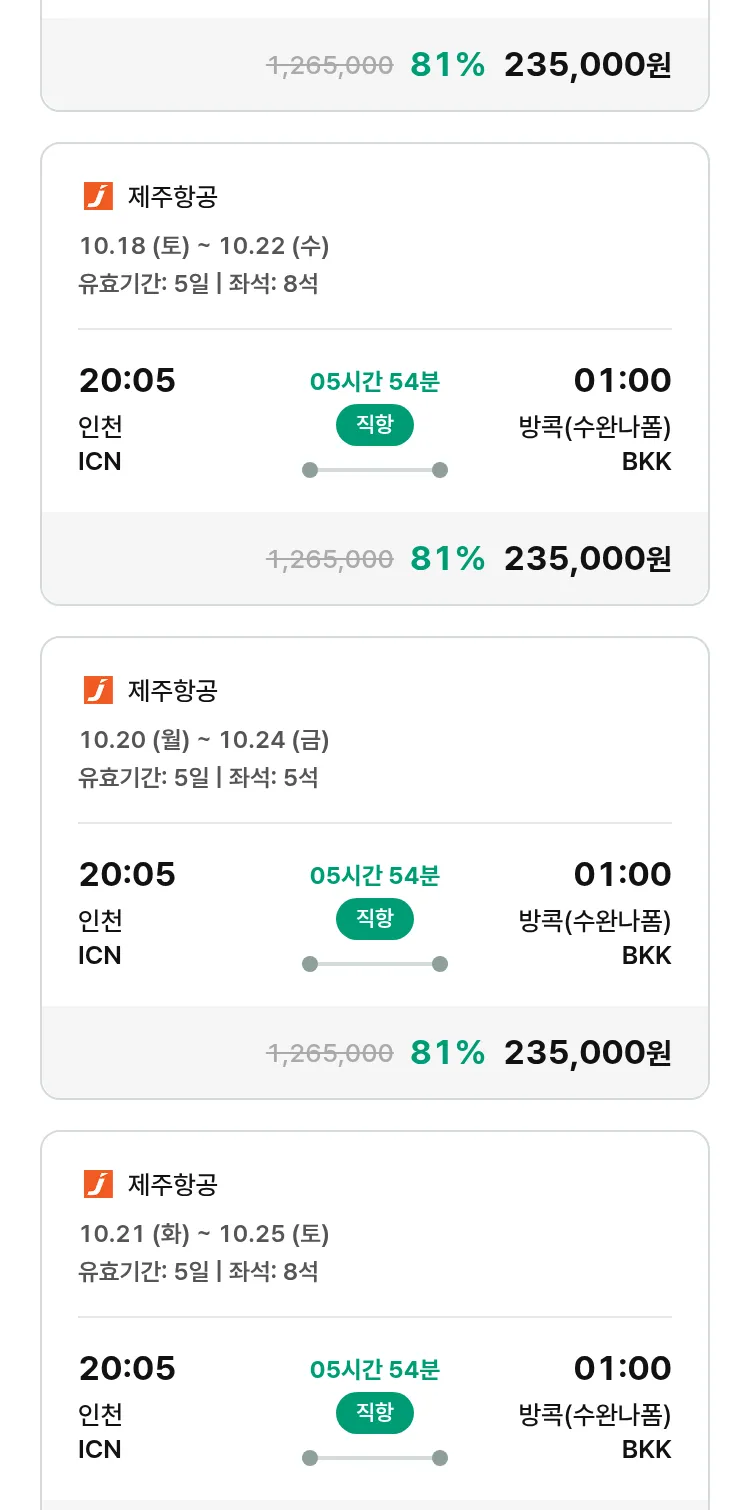Click the 좌석: 5석 validity line on the 10.20 flight
Screen dimensions: 750x1510
tap(198, 777)
